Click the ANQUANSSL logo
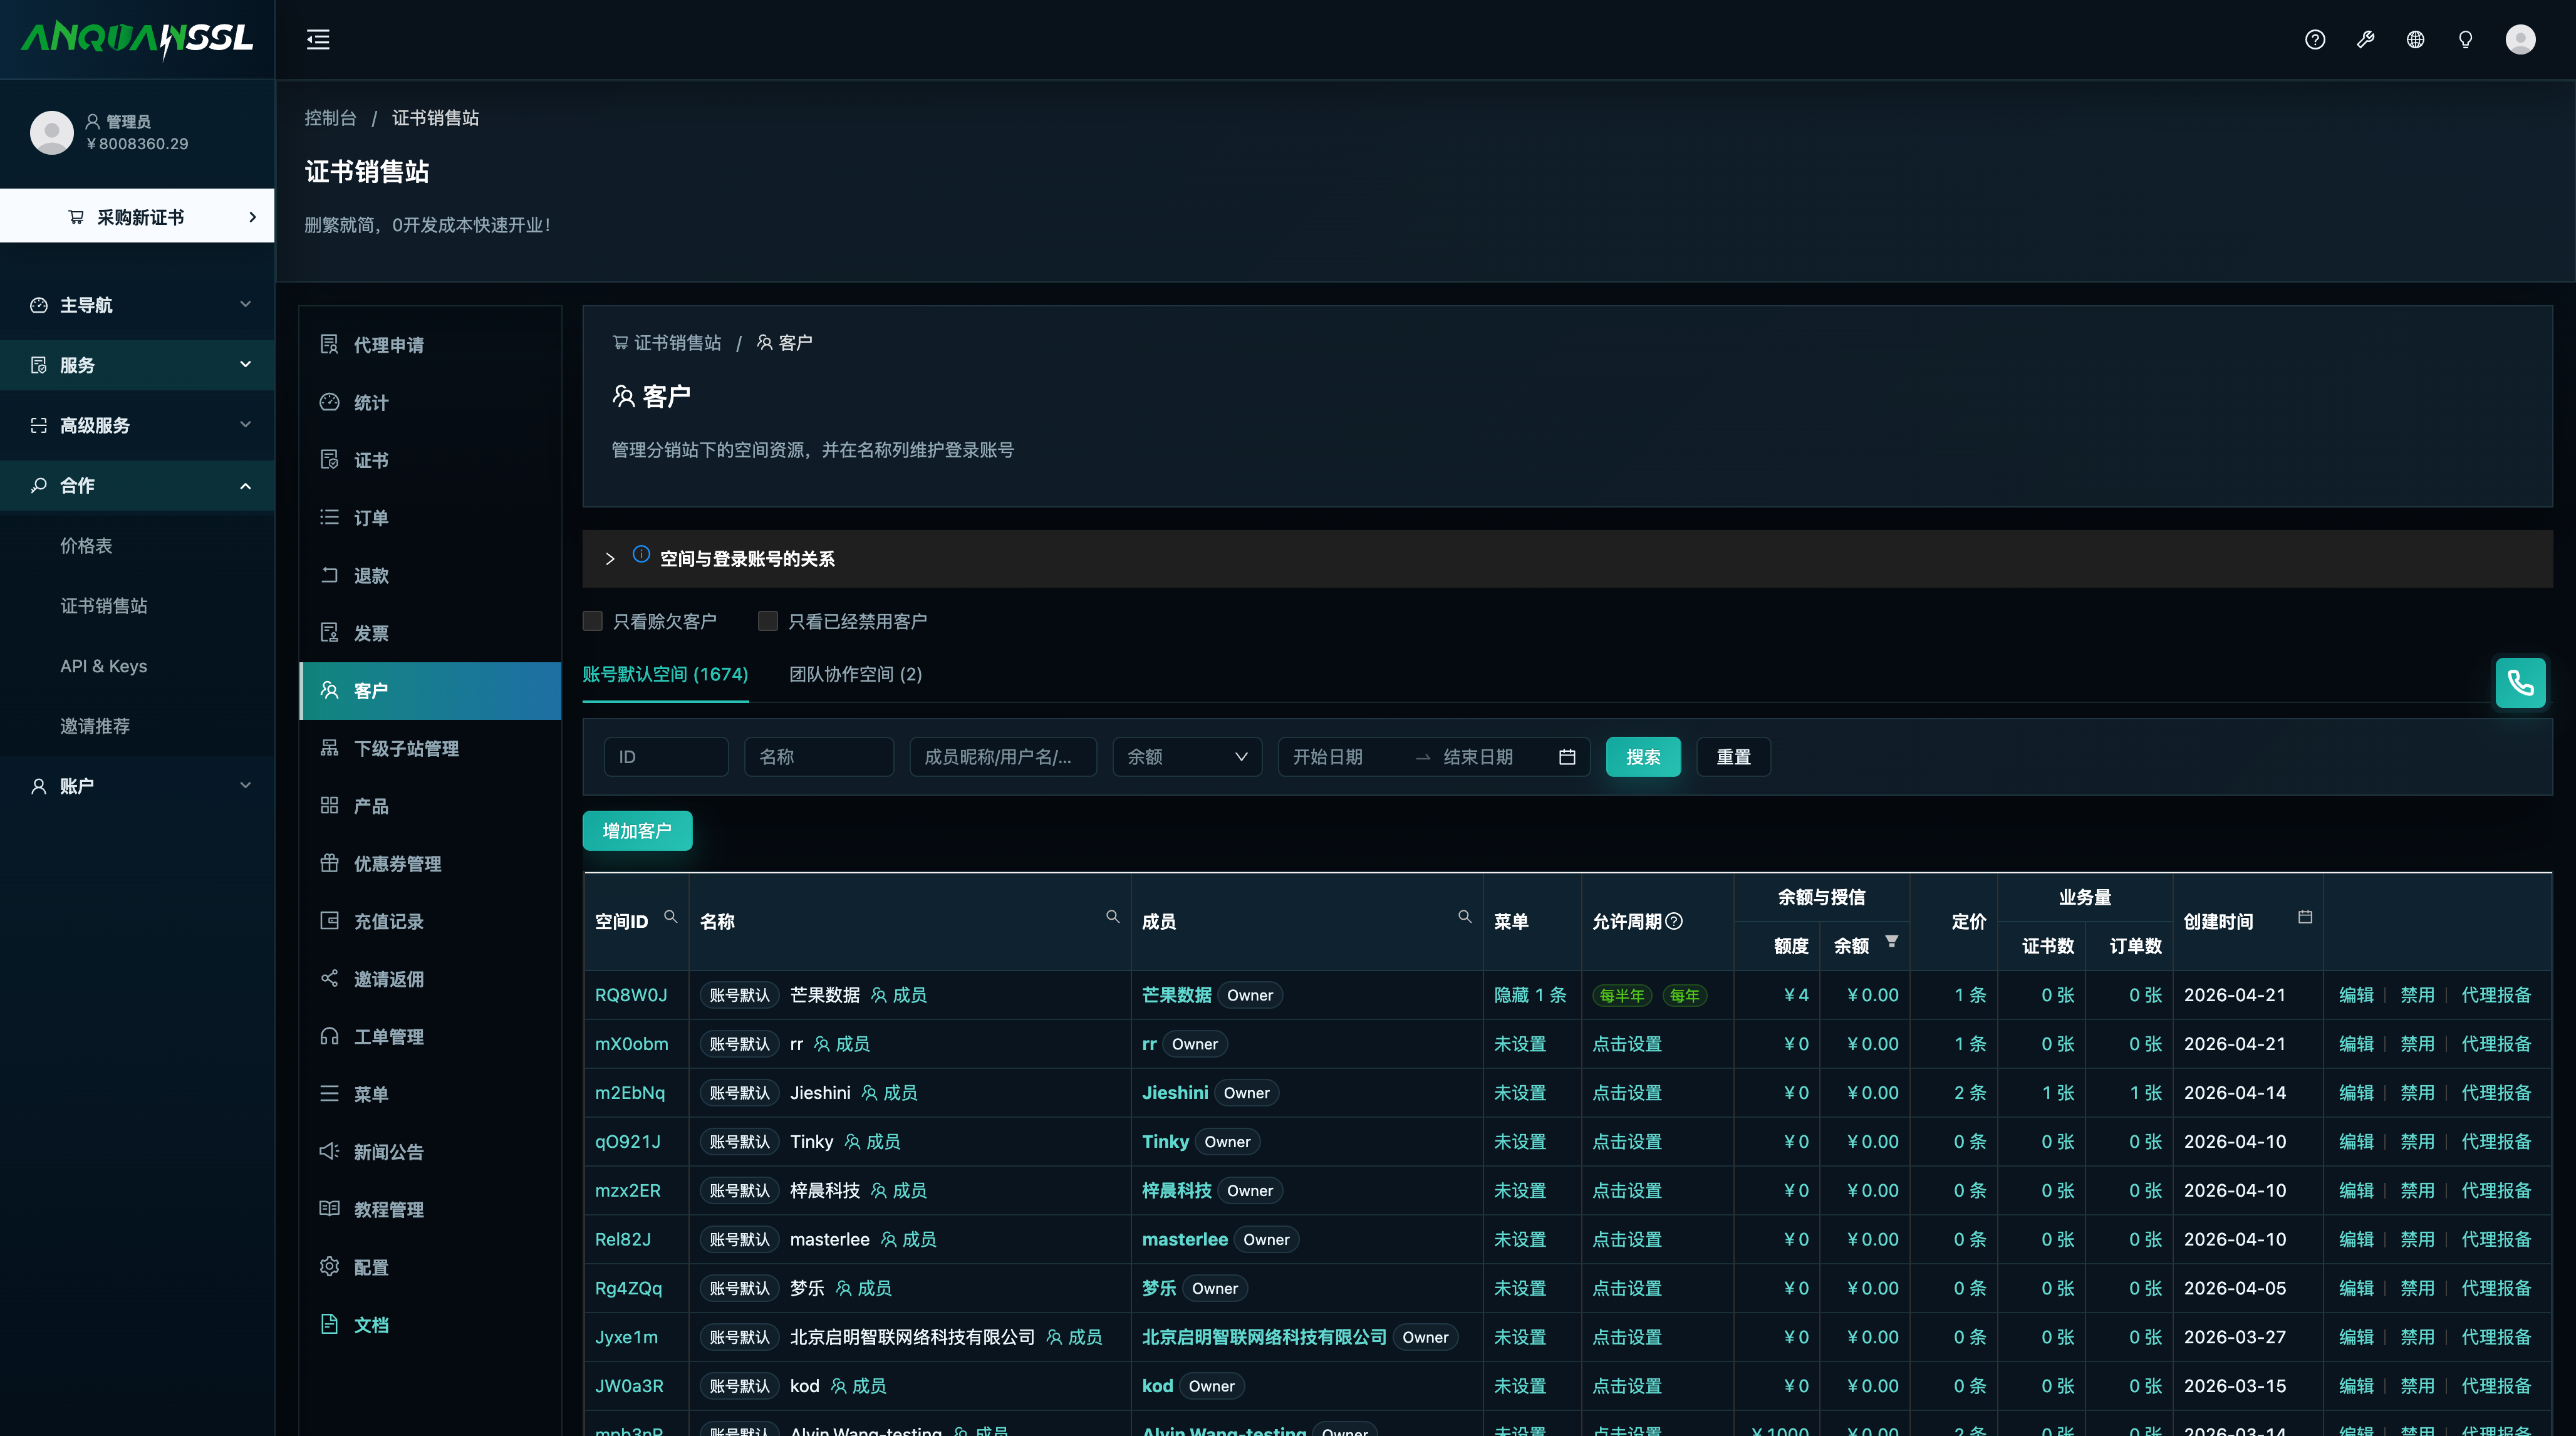Viewport: 2576px width, 1436px height. click(x=137, y=40)
